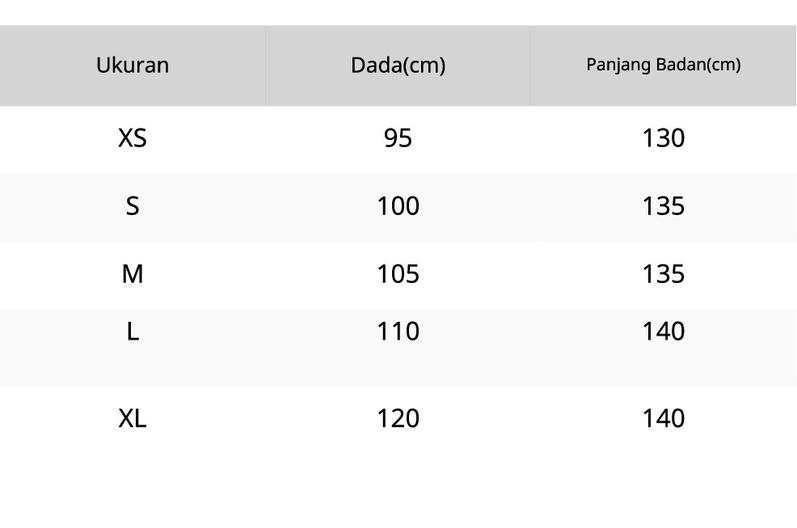The image size is (797, 528).
Task: Click the chest value 120
Action: pyautogui.click(x=398, y=419)
